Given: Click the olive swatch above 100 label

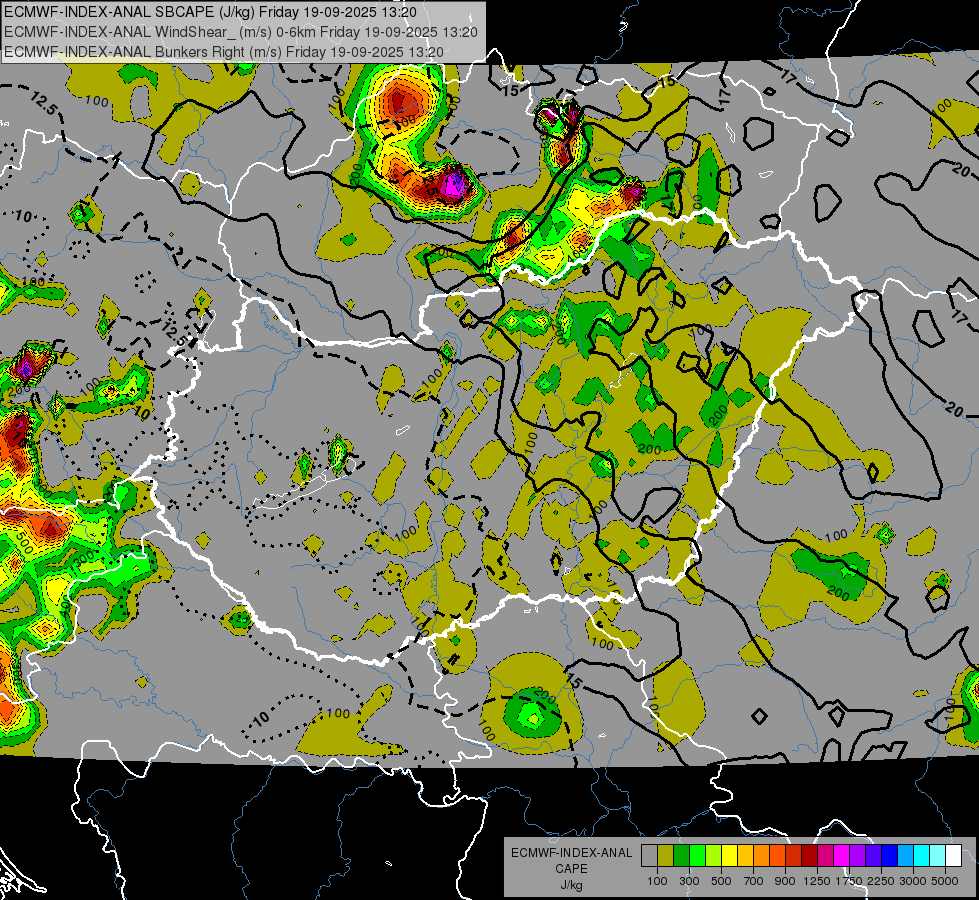Looking at the screenshot, I should click(x=665, y=856).
